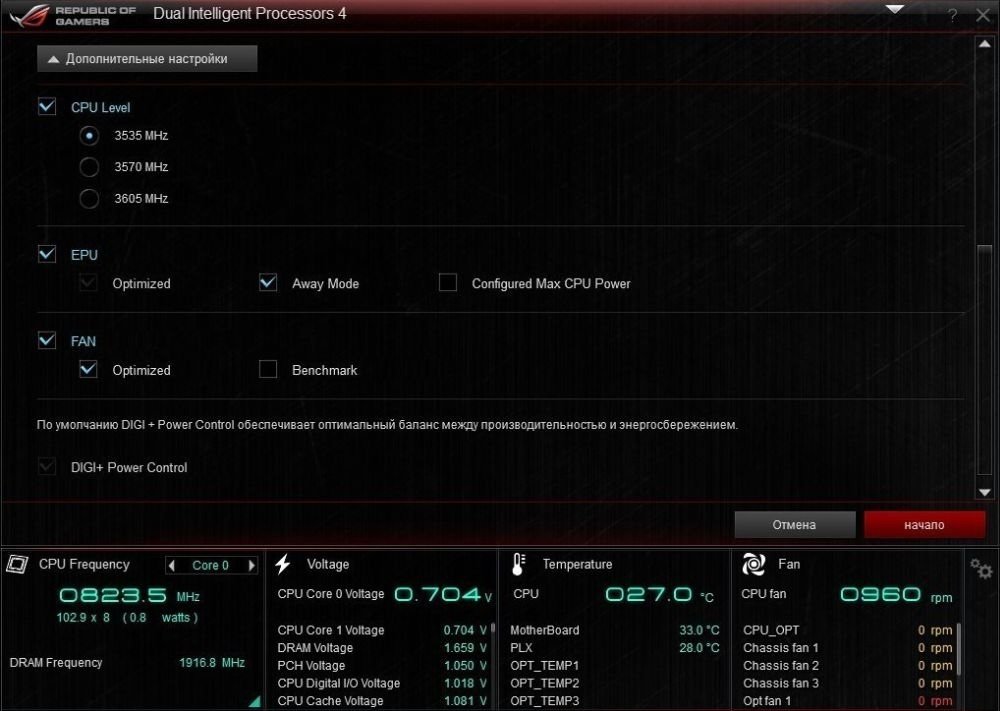Click the PCH Voltage row
Screen dimensions: 1000x711
382,665
